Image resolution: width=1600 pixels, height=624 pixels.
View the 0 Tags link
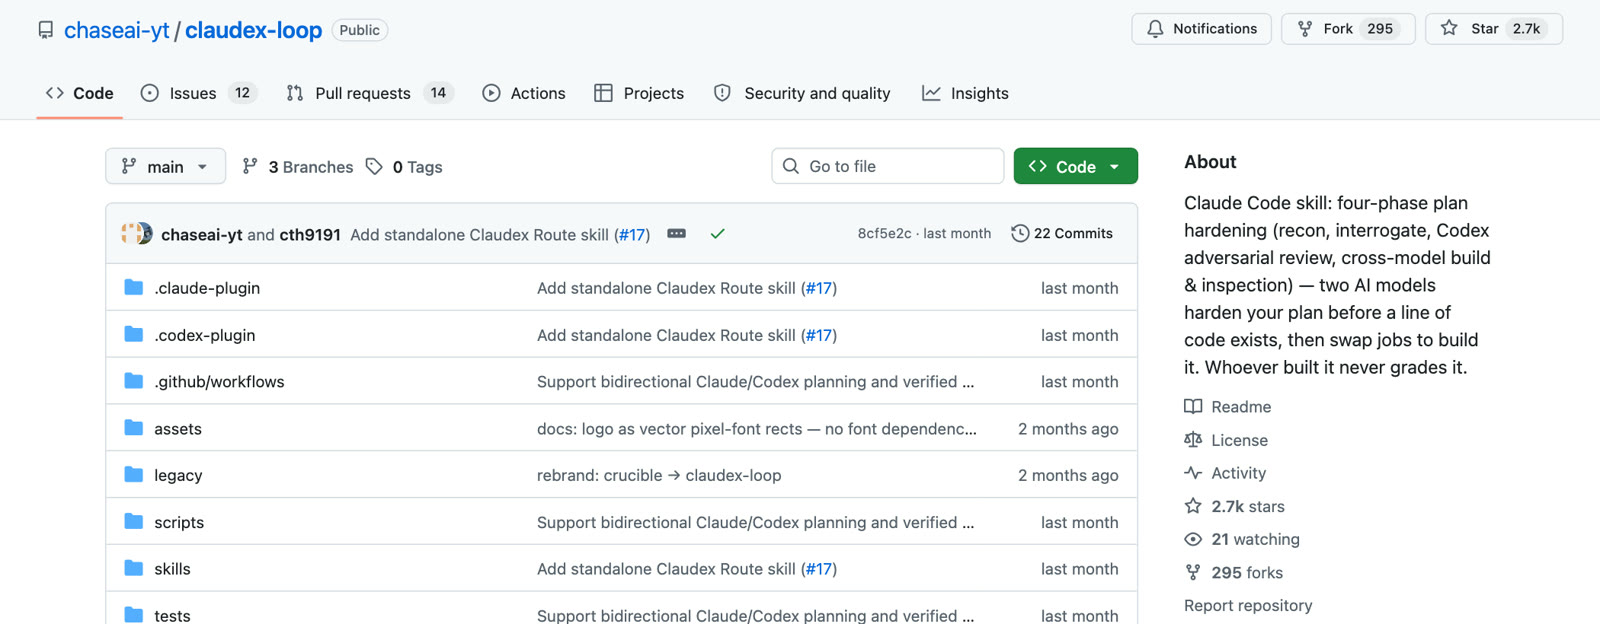[404, 167]
